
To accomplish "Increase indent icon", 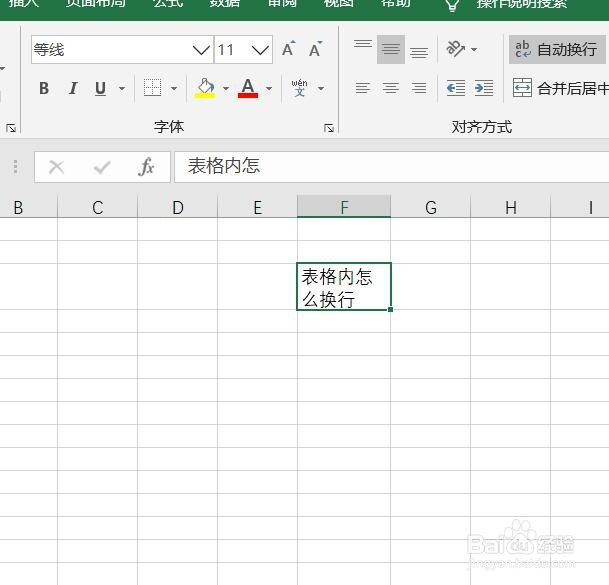I will pos(484,88).
